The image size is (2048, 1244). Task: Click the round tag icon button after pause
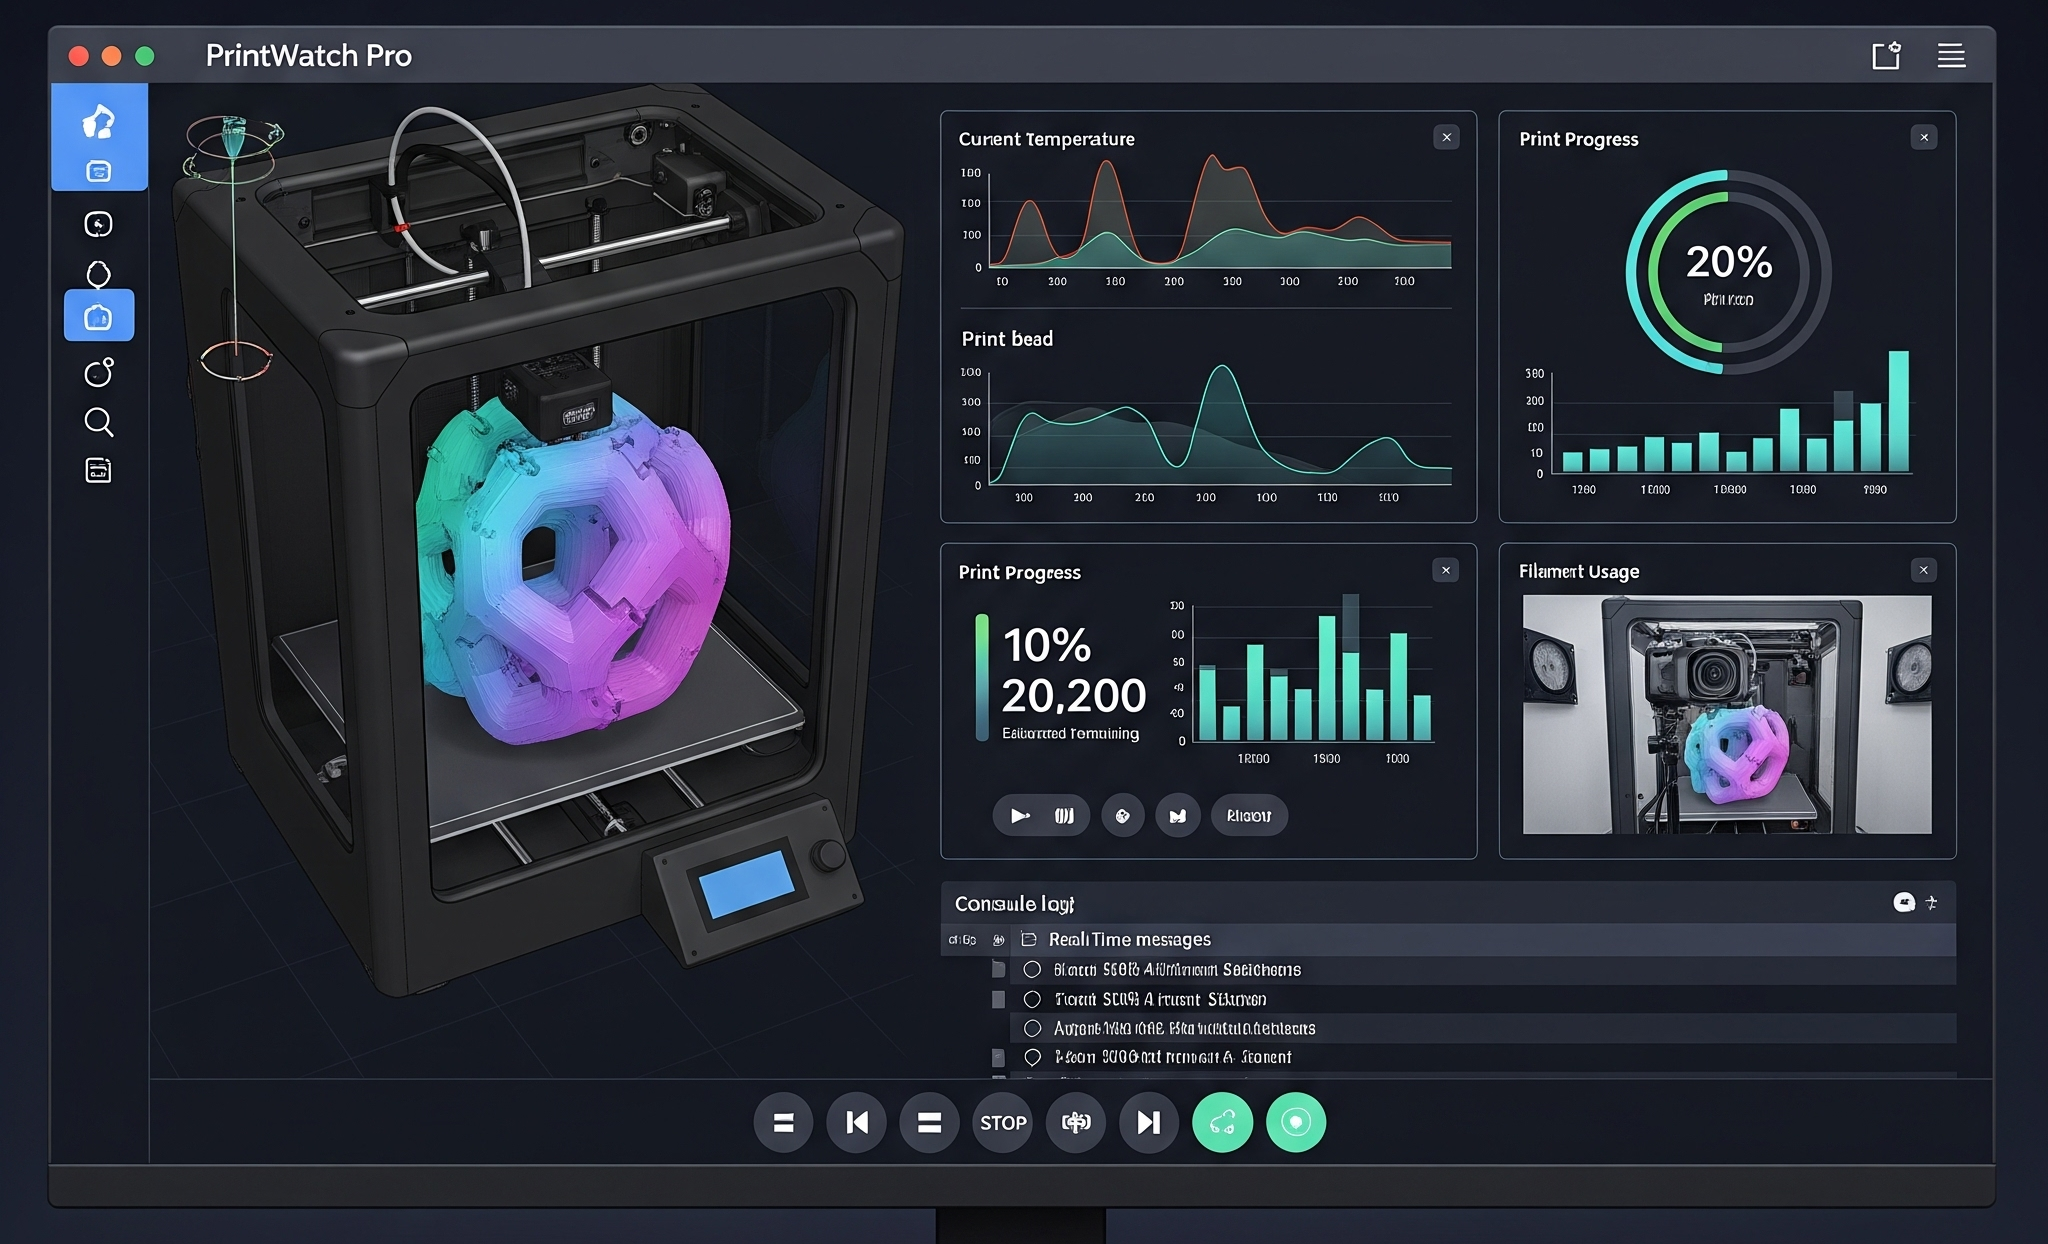coord(1123,816)
